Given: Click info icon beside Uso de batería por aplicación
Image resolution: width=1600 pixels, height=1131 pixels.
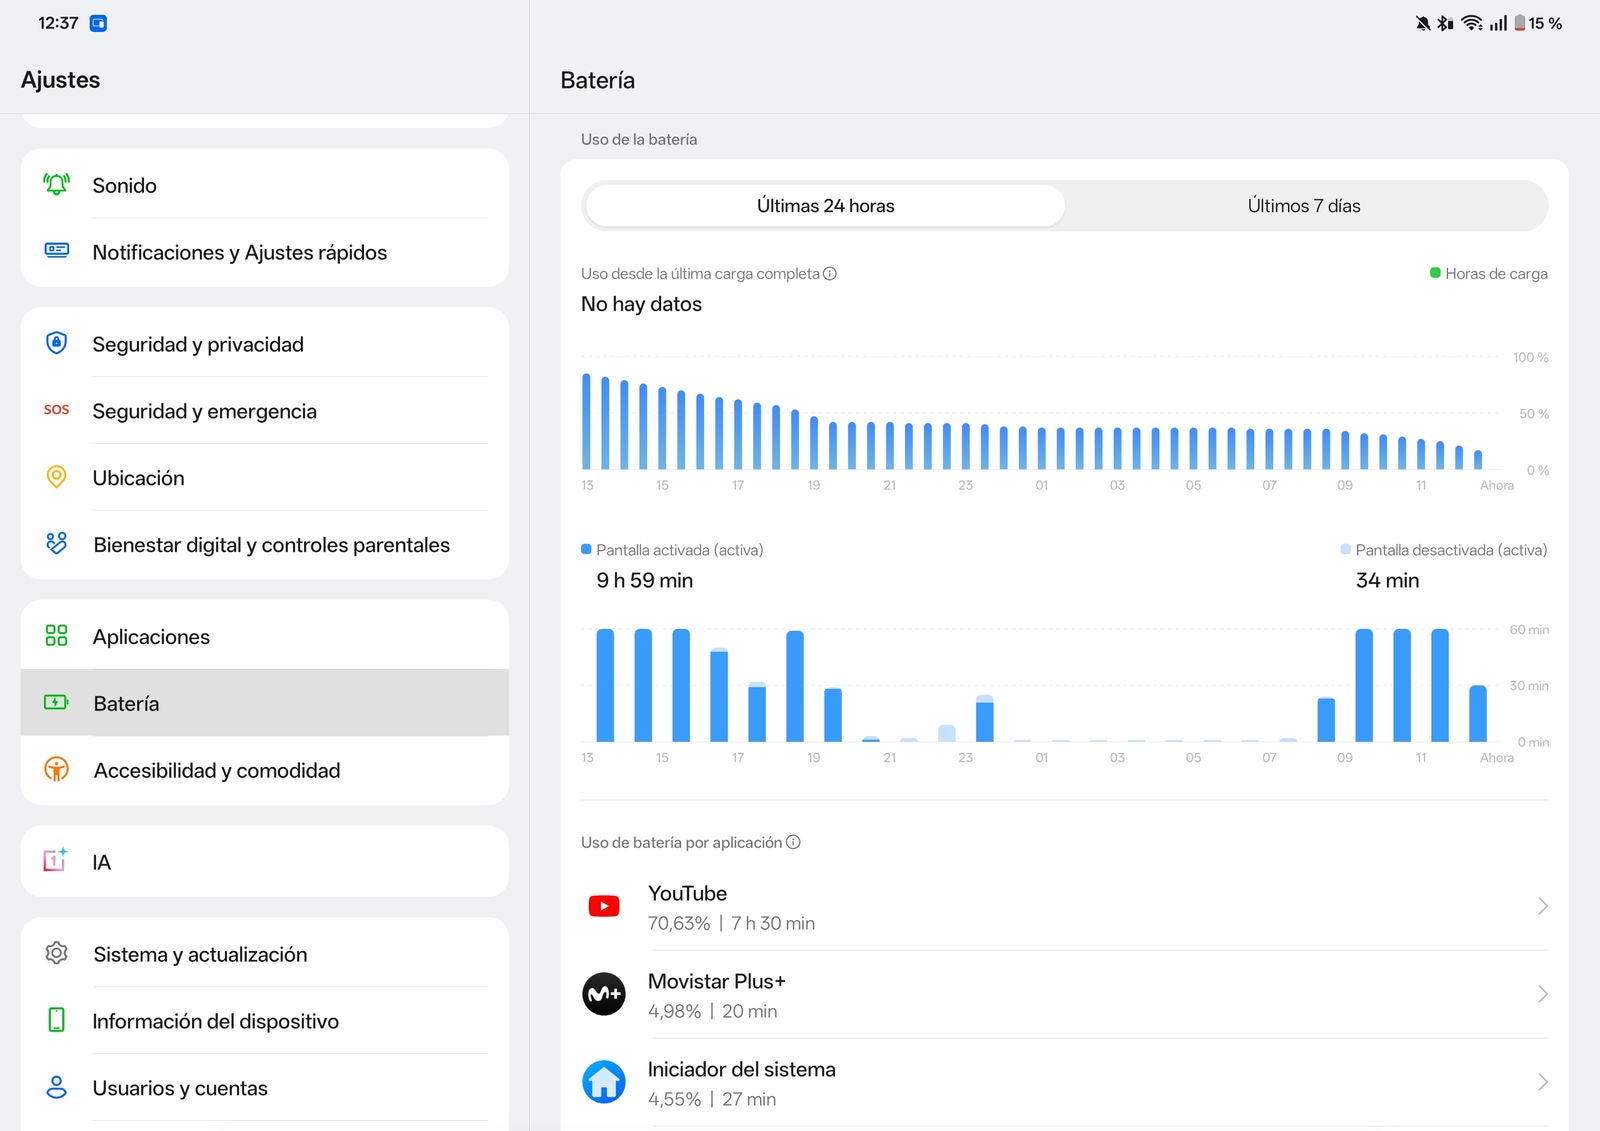Looking at the screenshot, I should (793, 842).
